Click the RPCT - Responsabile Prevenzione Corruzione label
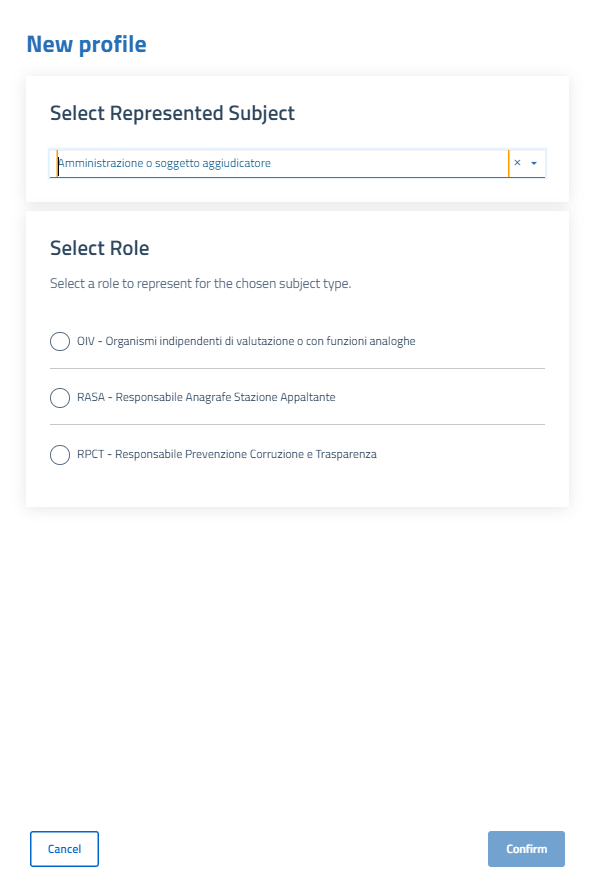The height and width of the screenshot is (896, 600). click(x=227, y=455)
